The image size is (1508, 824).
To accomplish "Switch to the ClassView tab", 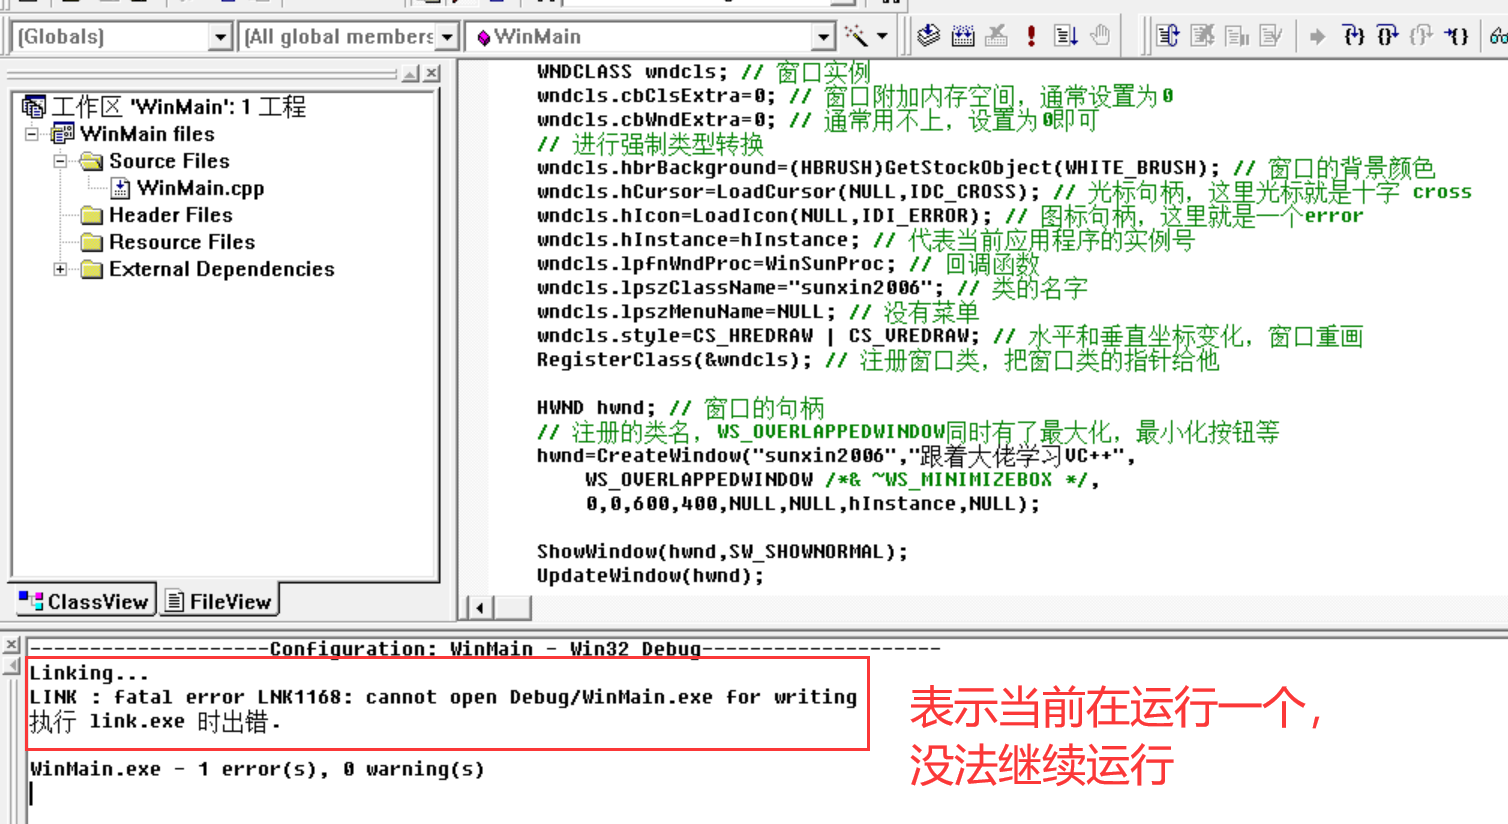I will [x=84, y=601].
